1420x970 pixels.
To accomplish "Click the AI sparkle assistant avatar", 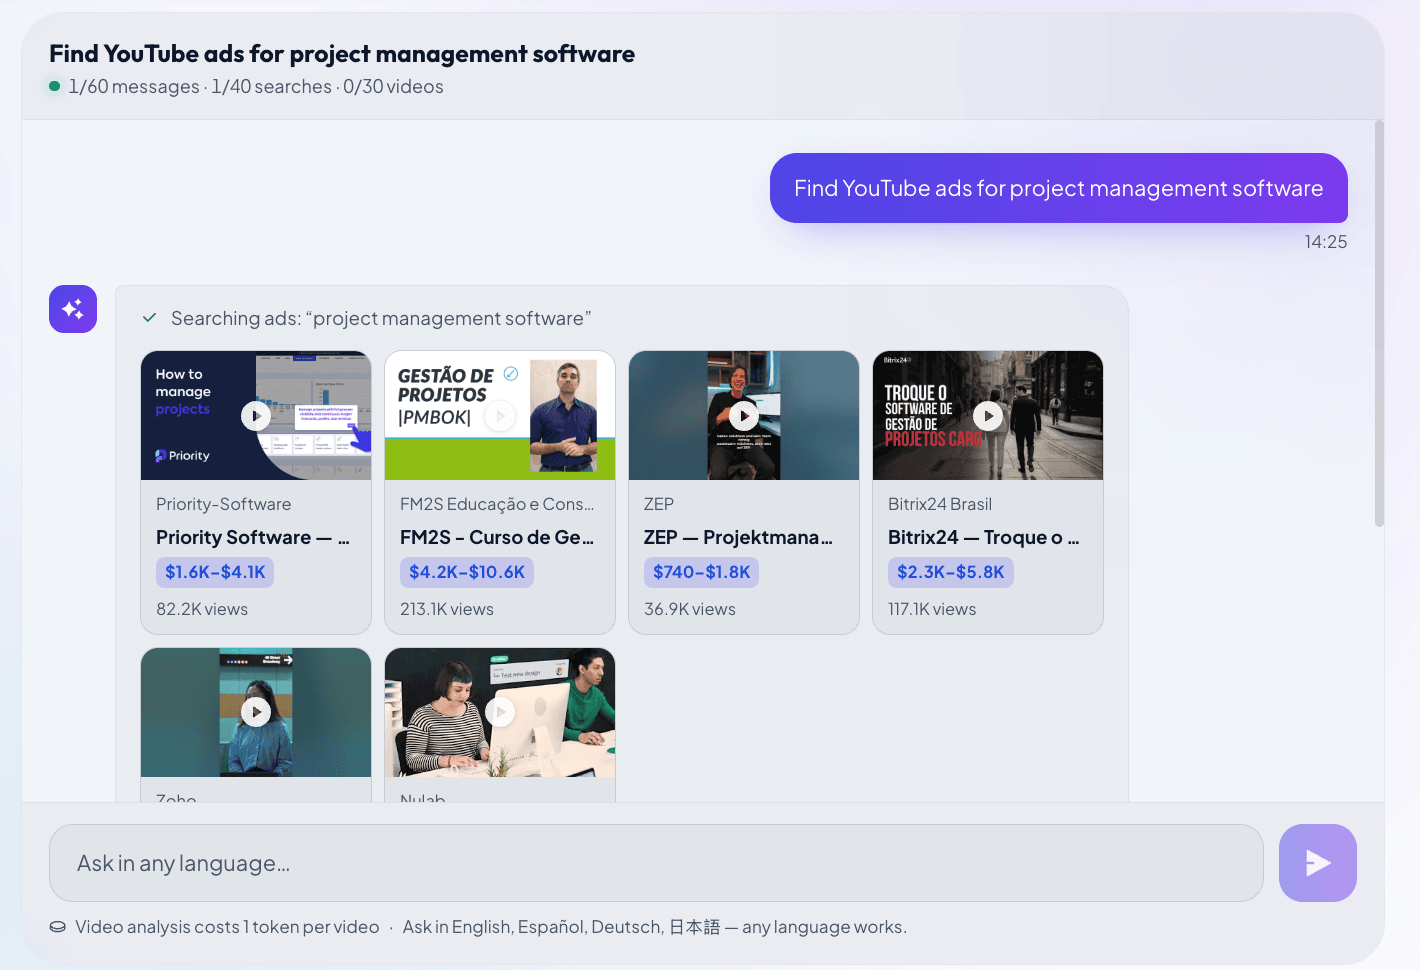I will (x=73, y=309).
